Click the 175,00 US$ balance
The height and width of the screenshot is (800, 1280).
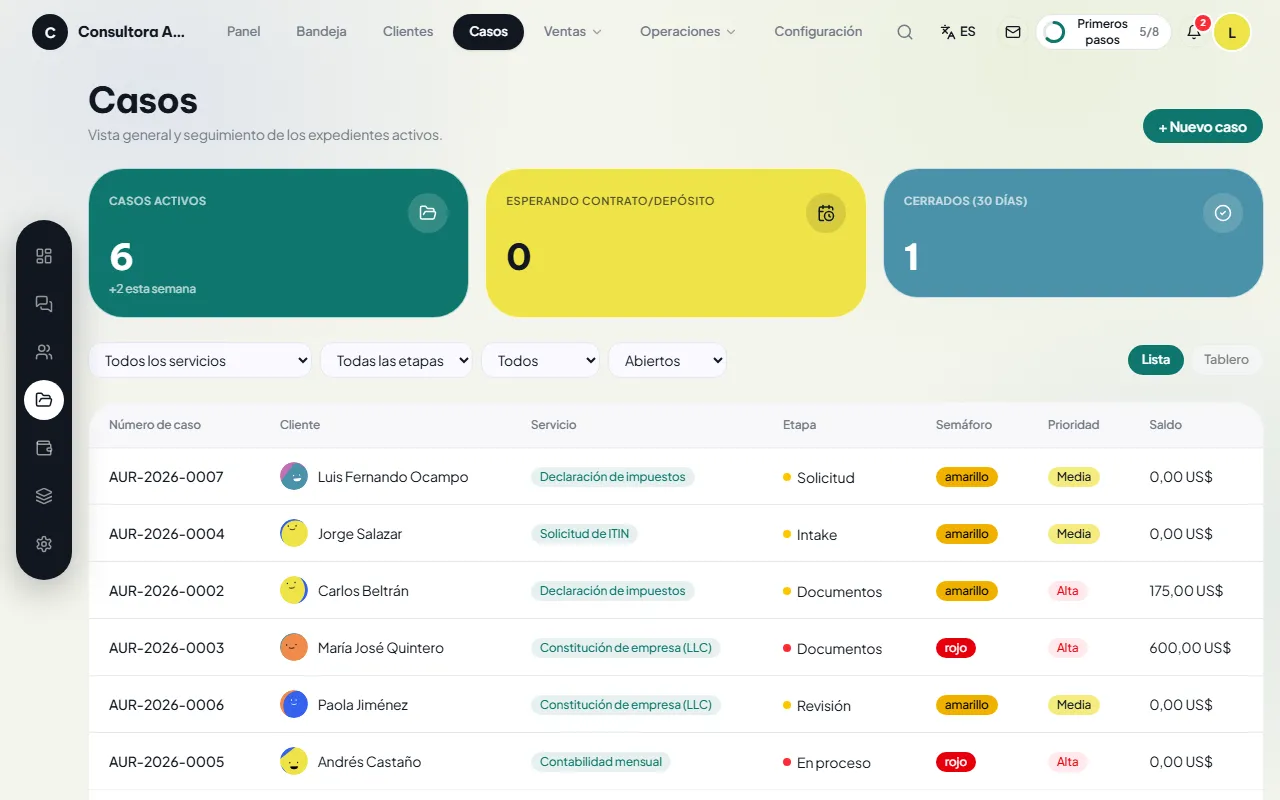1186,591
